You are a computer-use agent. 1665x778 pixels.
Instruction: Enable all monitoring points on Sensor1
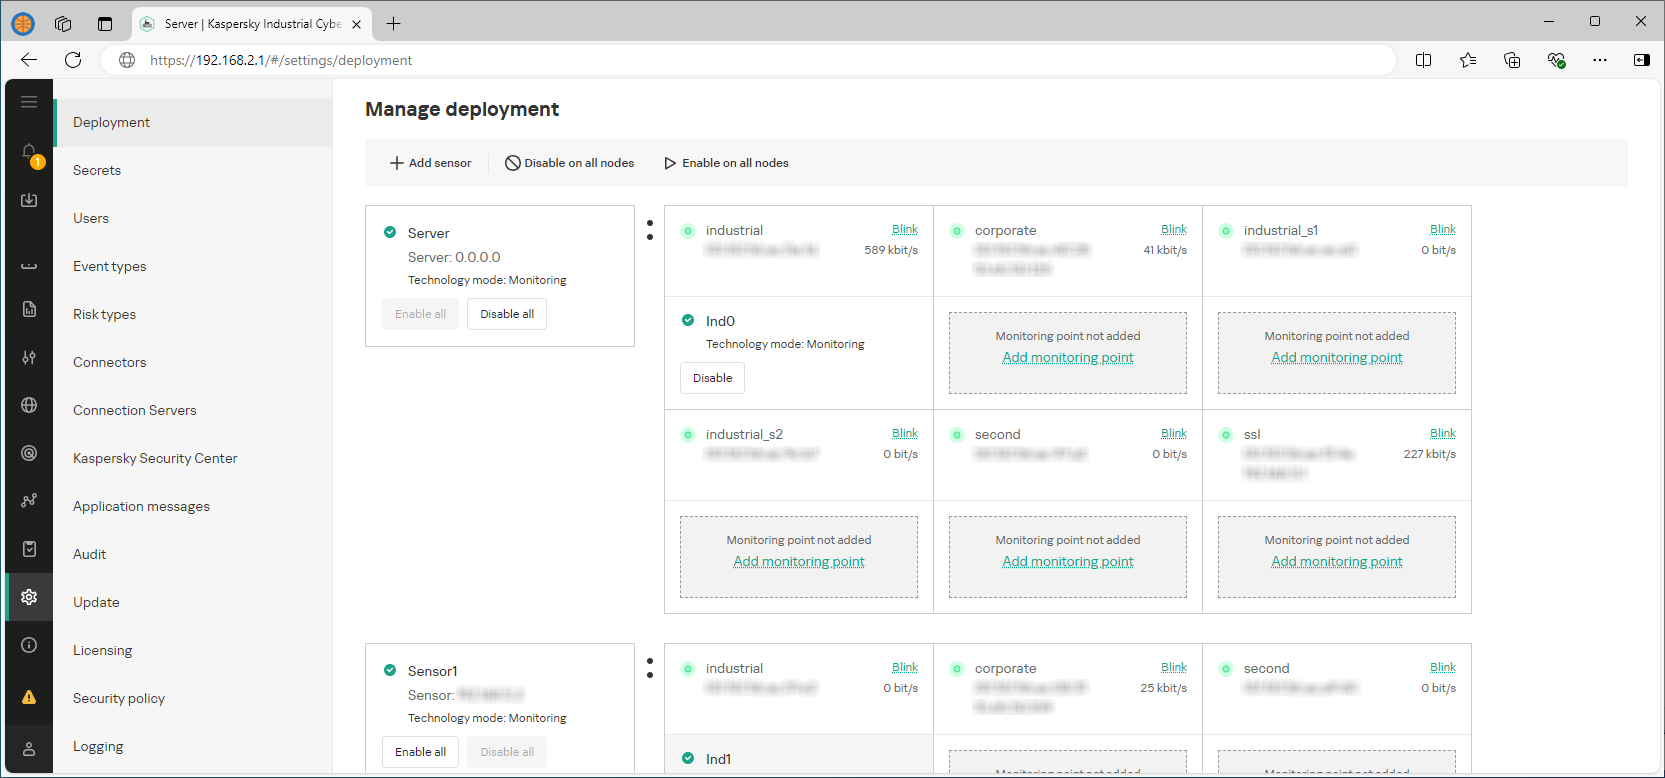pyautogui.click(x=420, y=752)
